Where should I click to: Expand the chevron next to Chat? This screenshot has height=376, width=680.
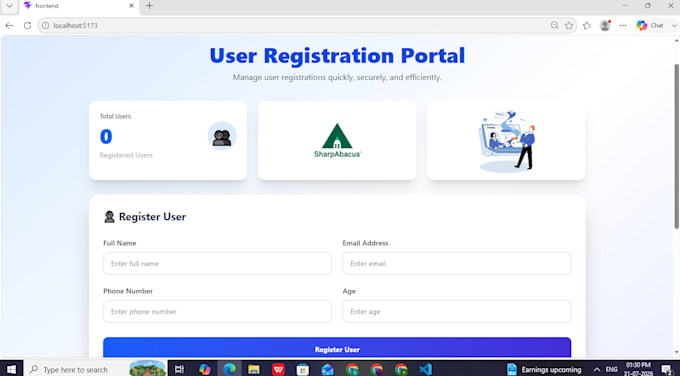click(x=674, y=26)
